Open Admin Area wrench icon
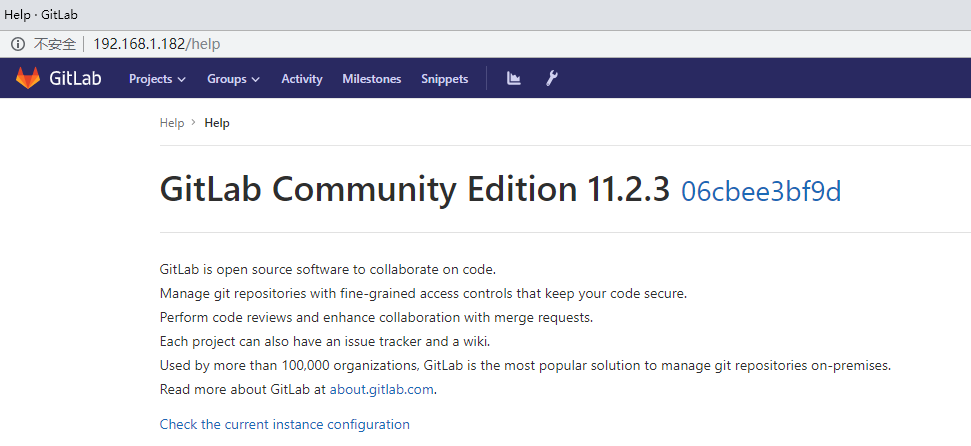 [552, 78]
